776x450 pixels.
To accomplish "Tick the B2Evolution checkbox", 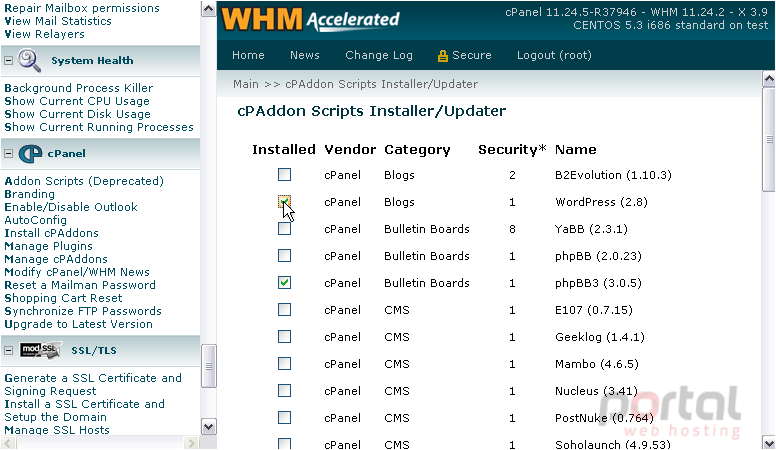I will [x=285, y=175].
